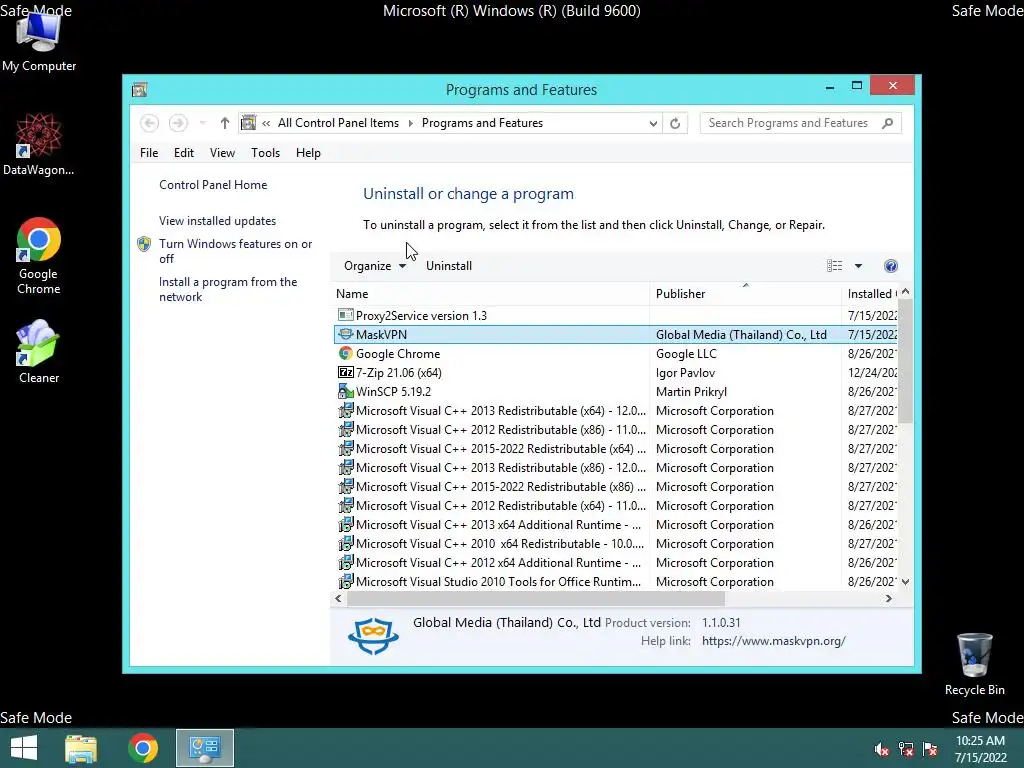Image resolution: width=1024 pixels, height=768 pixels.
Task: Click the MaskVPN logo in details pane
Action: coord(373,635)
